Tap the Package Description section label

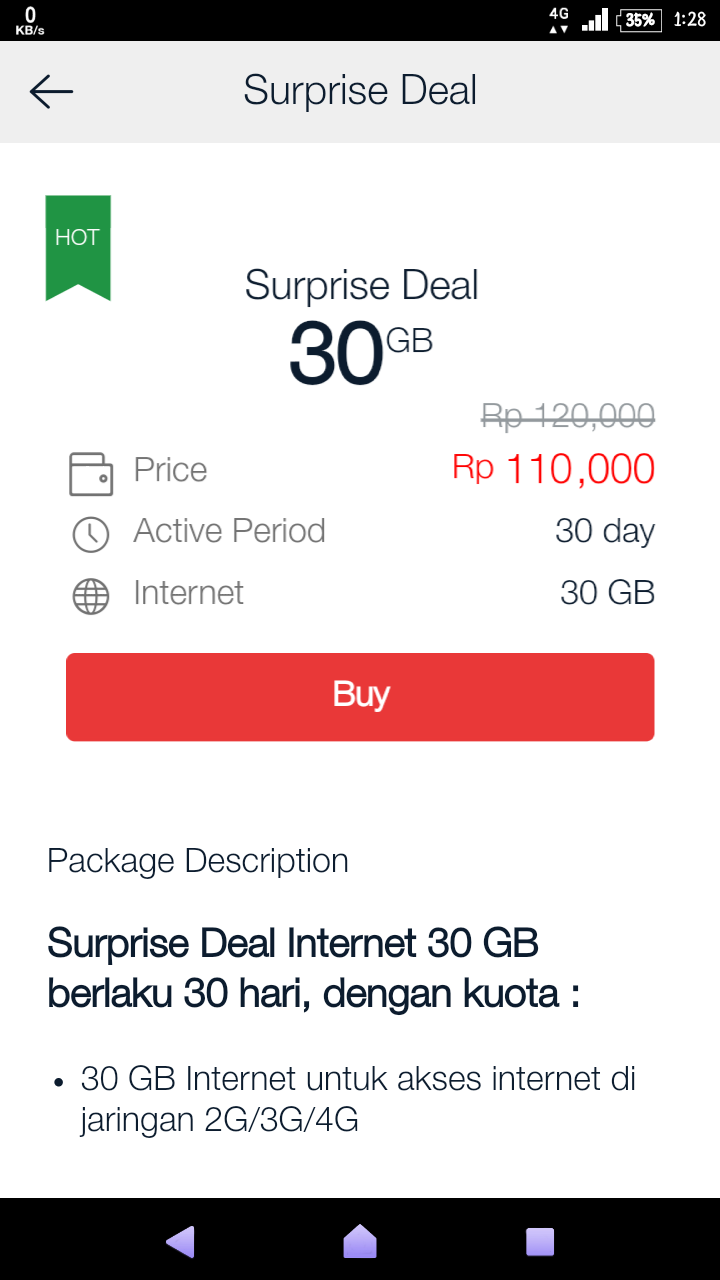(x=198, y=861)
